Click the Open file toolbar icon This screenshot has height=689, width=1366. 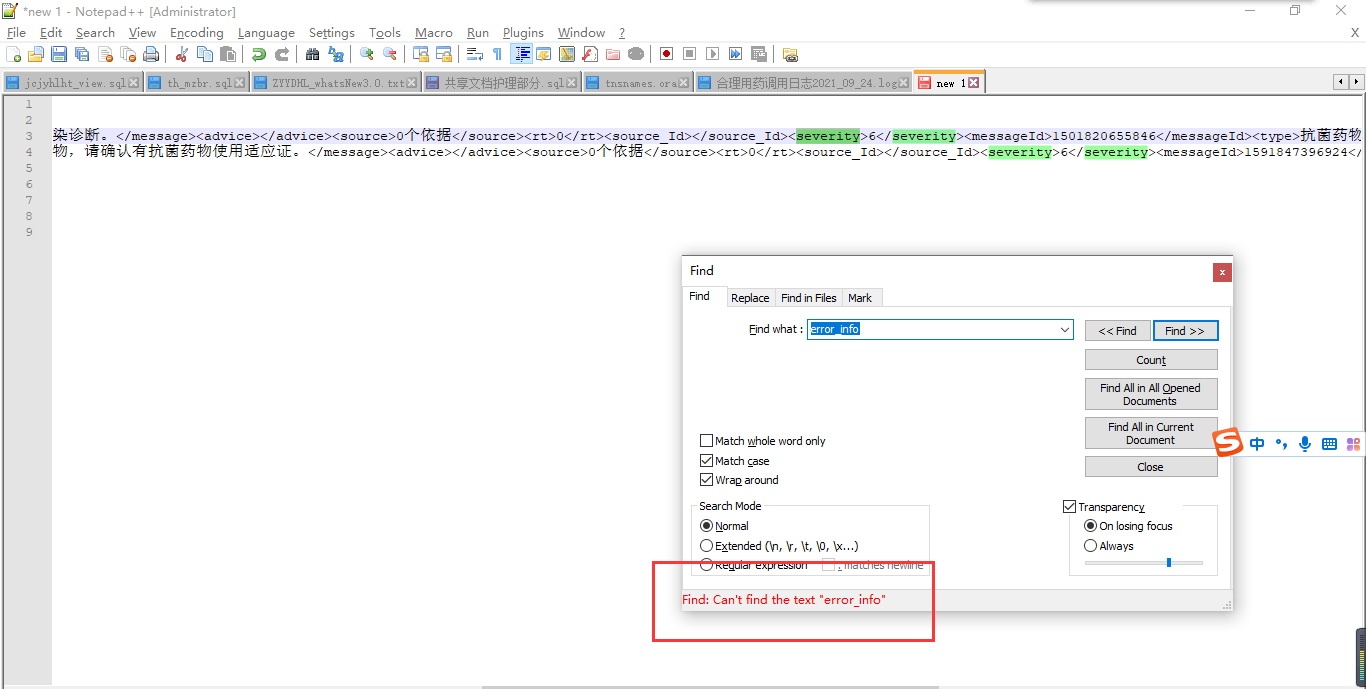click(x=36, y=54)
